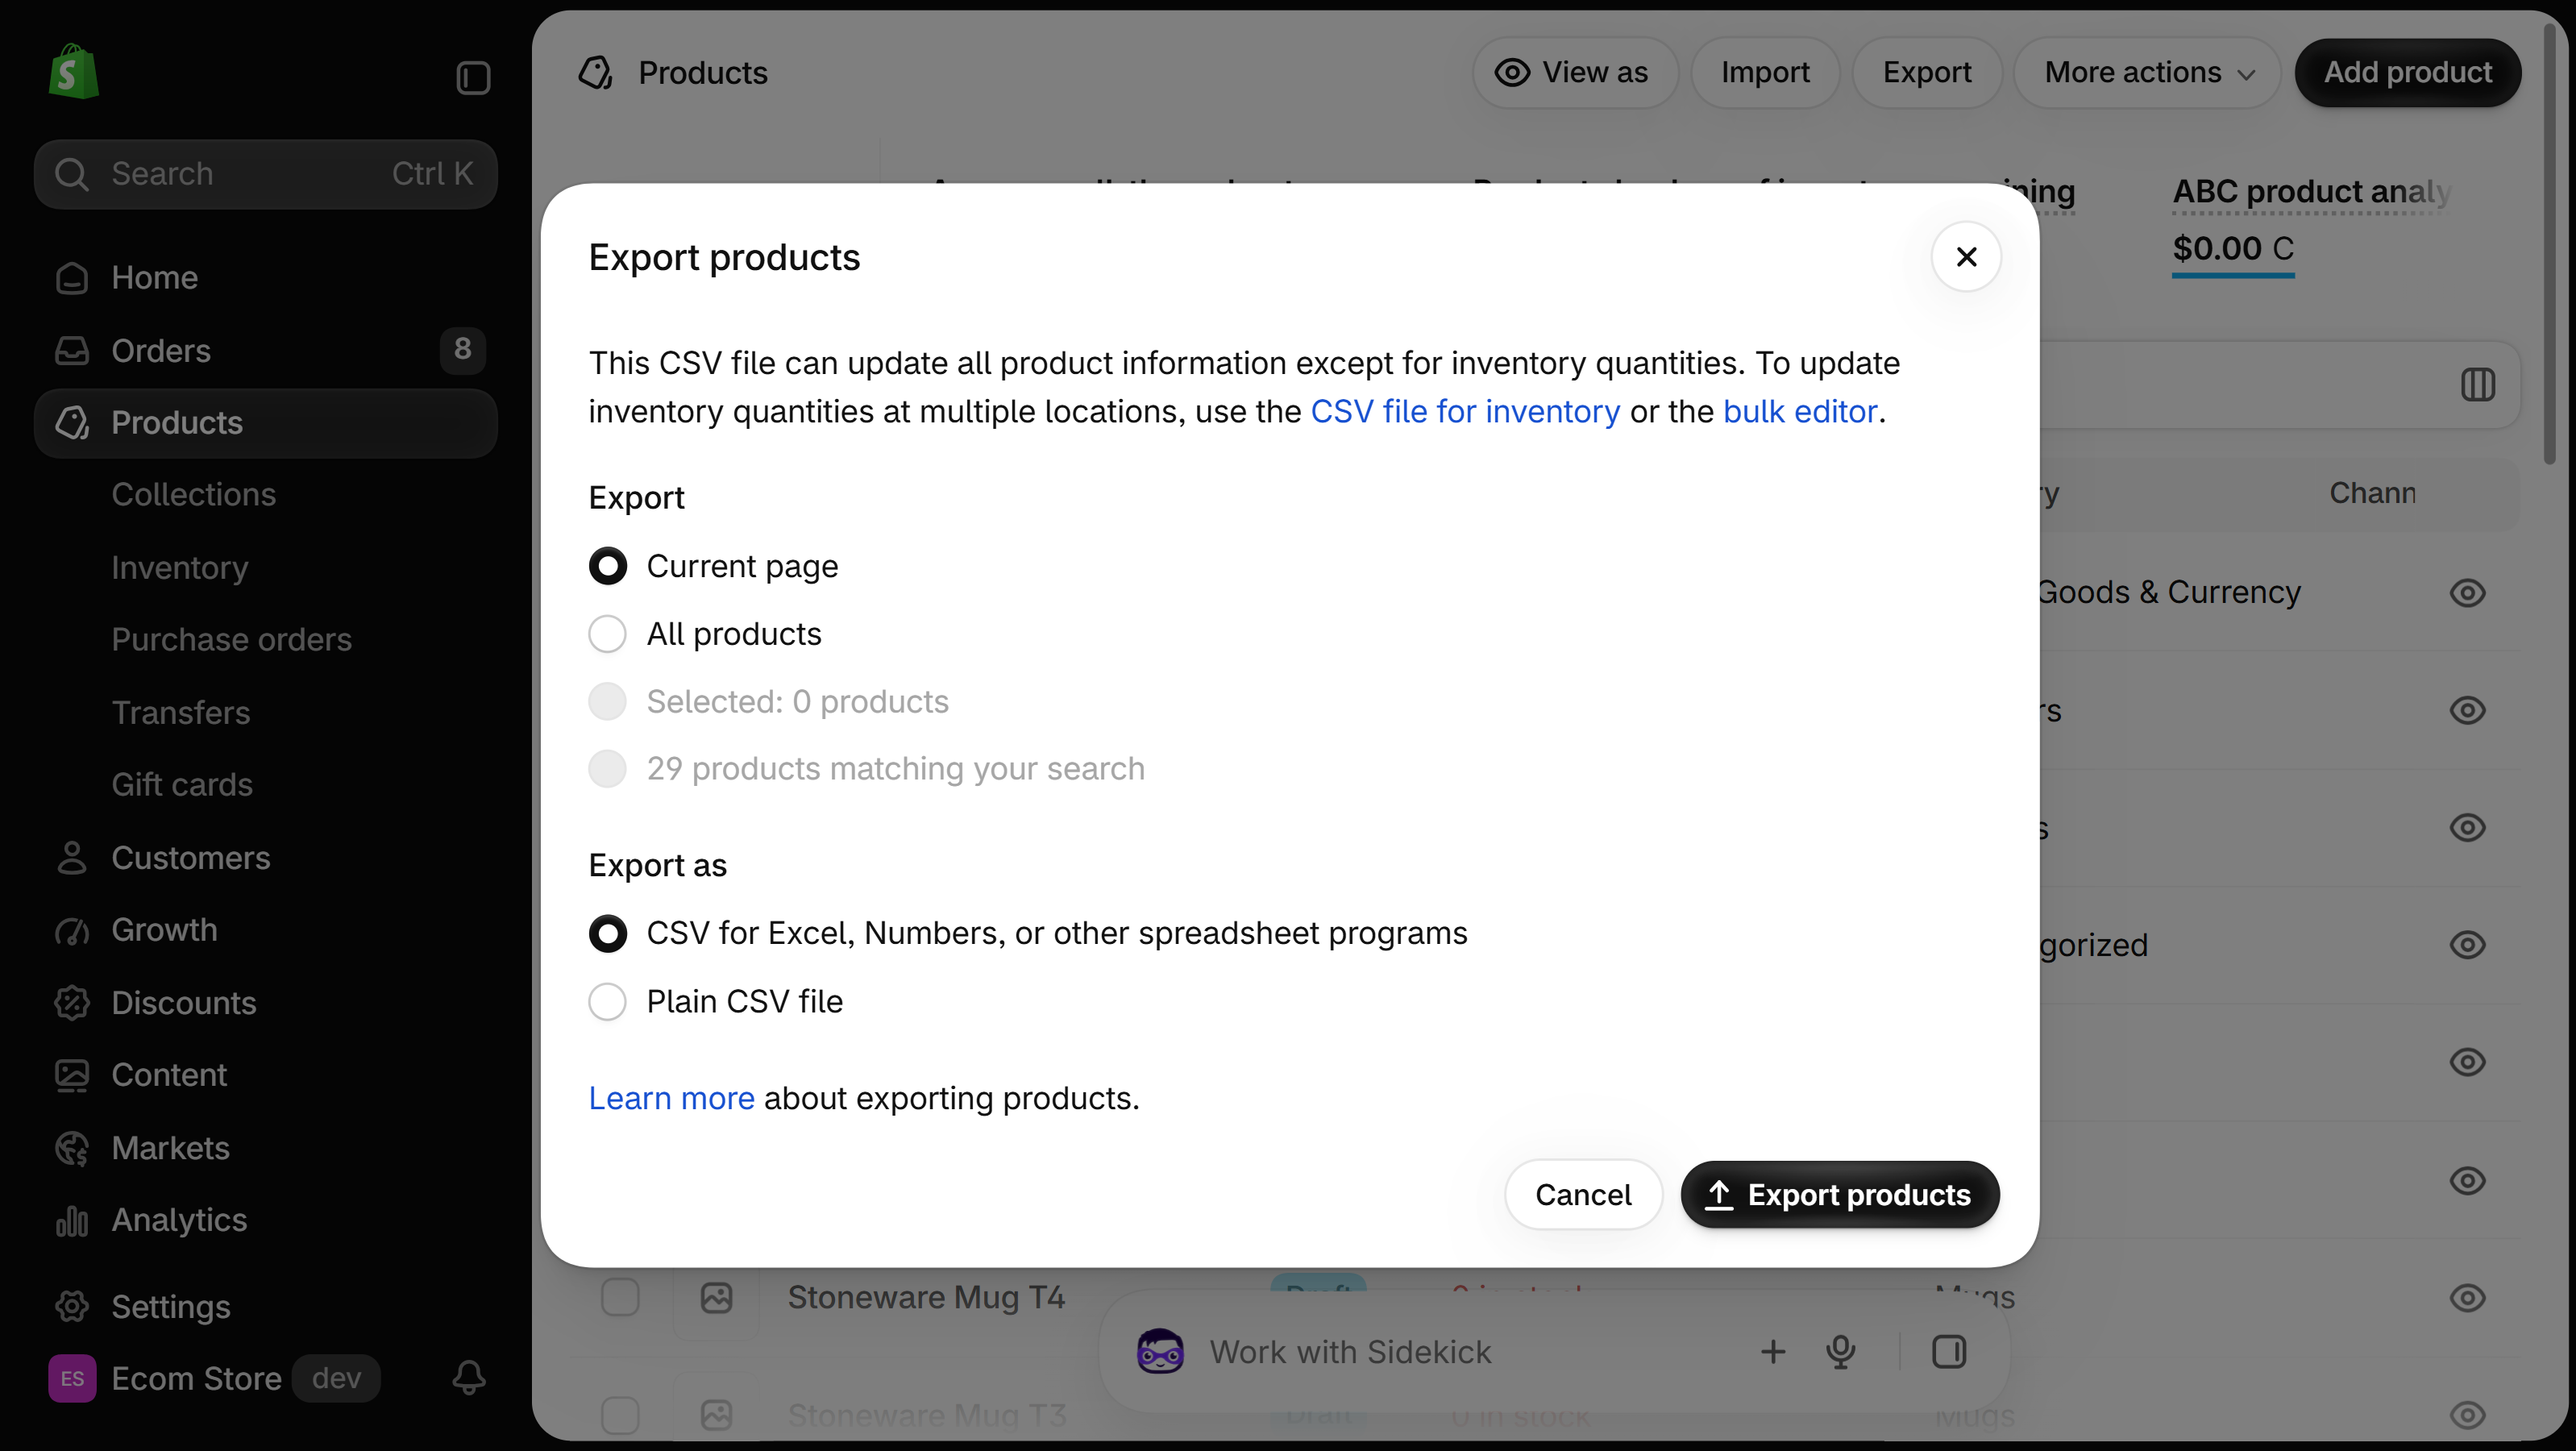Click the Sidekick avatar icon
Viewport: 2576px width, 1451px height.
pos(1160,1352)
